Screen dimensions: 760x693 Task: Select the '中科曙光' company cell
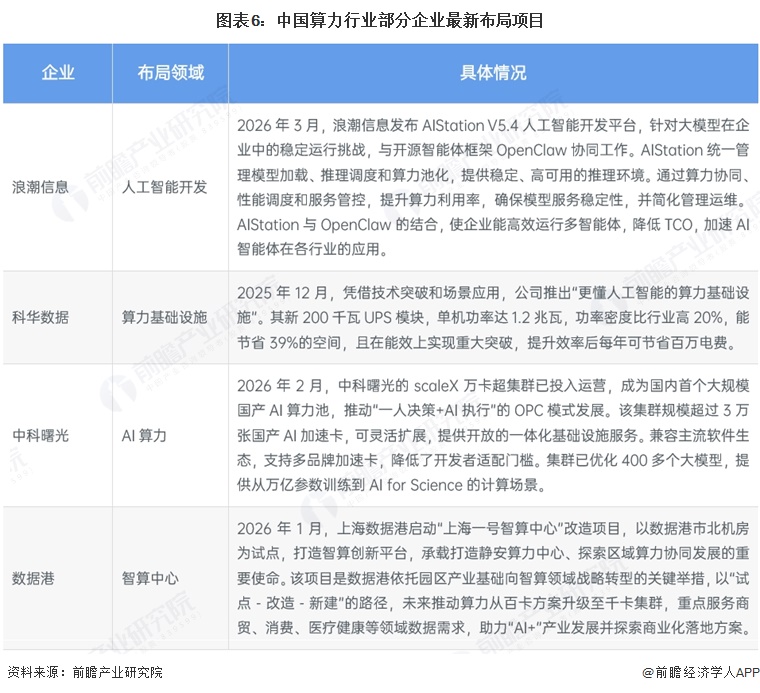coord(58,435)
